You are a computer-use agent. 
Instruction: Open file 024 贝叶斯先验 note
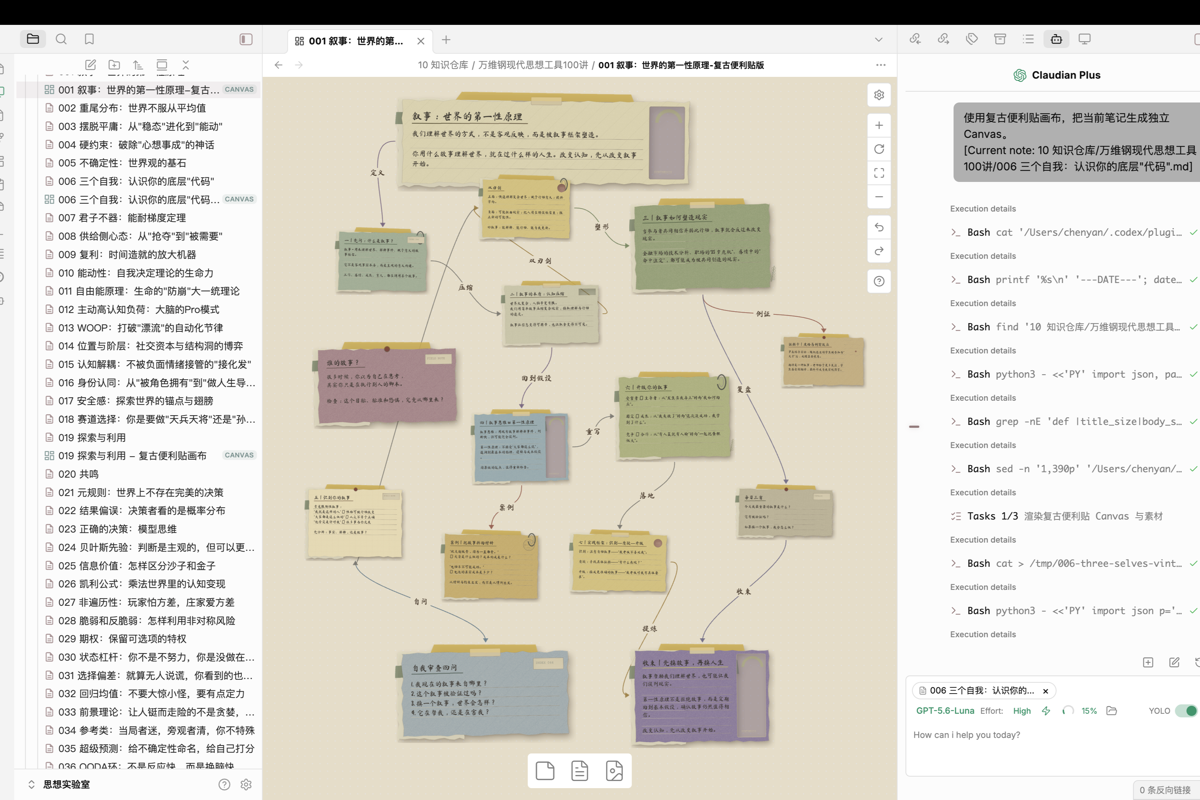(x=150, y=547)
